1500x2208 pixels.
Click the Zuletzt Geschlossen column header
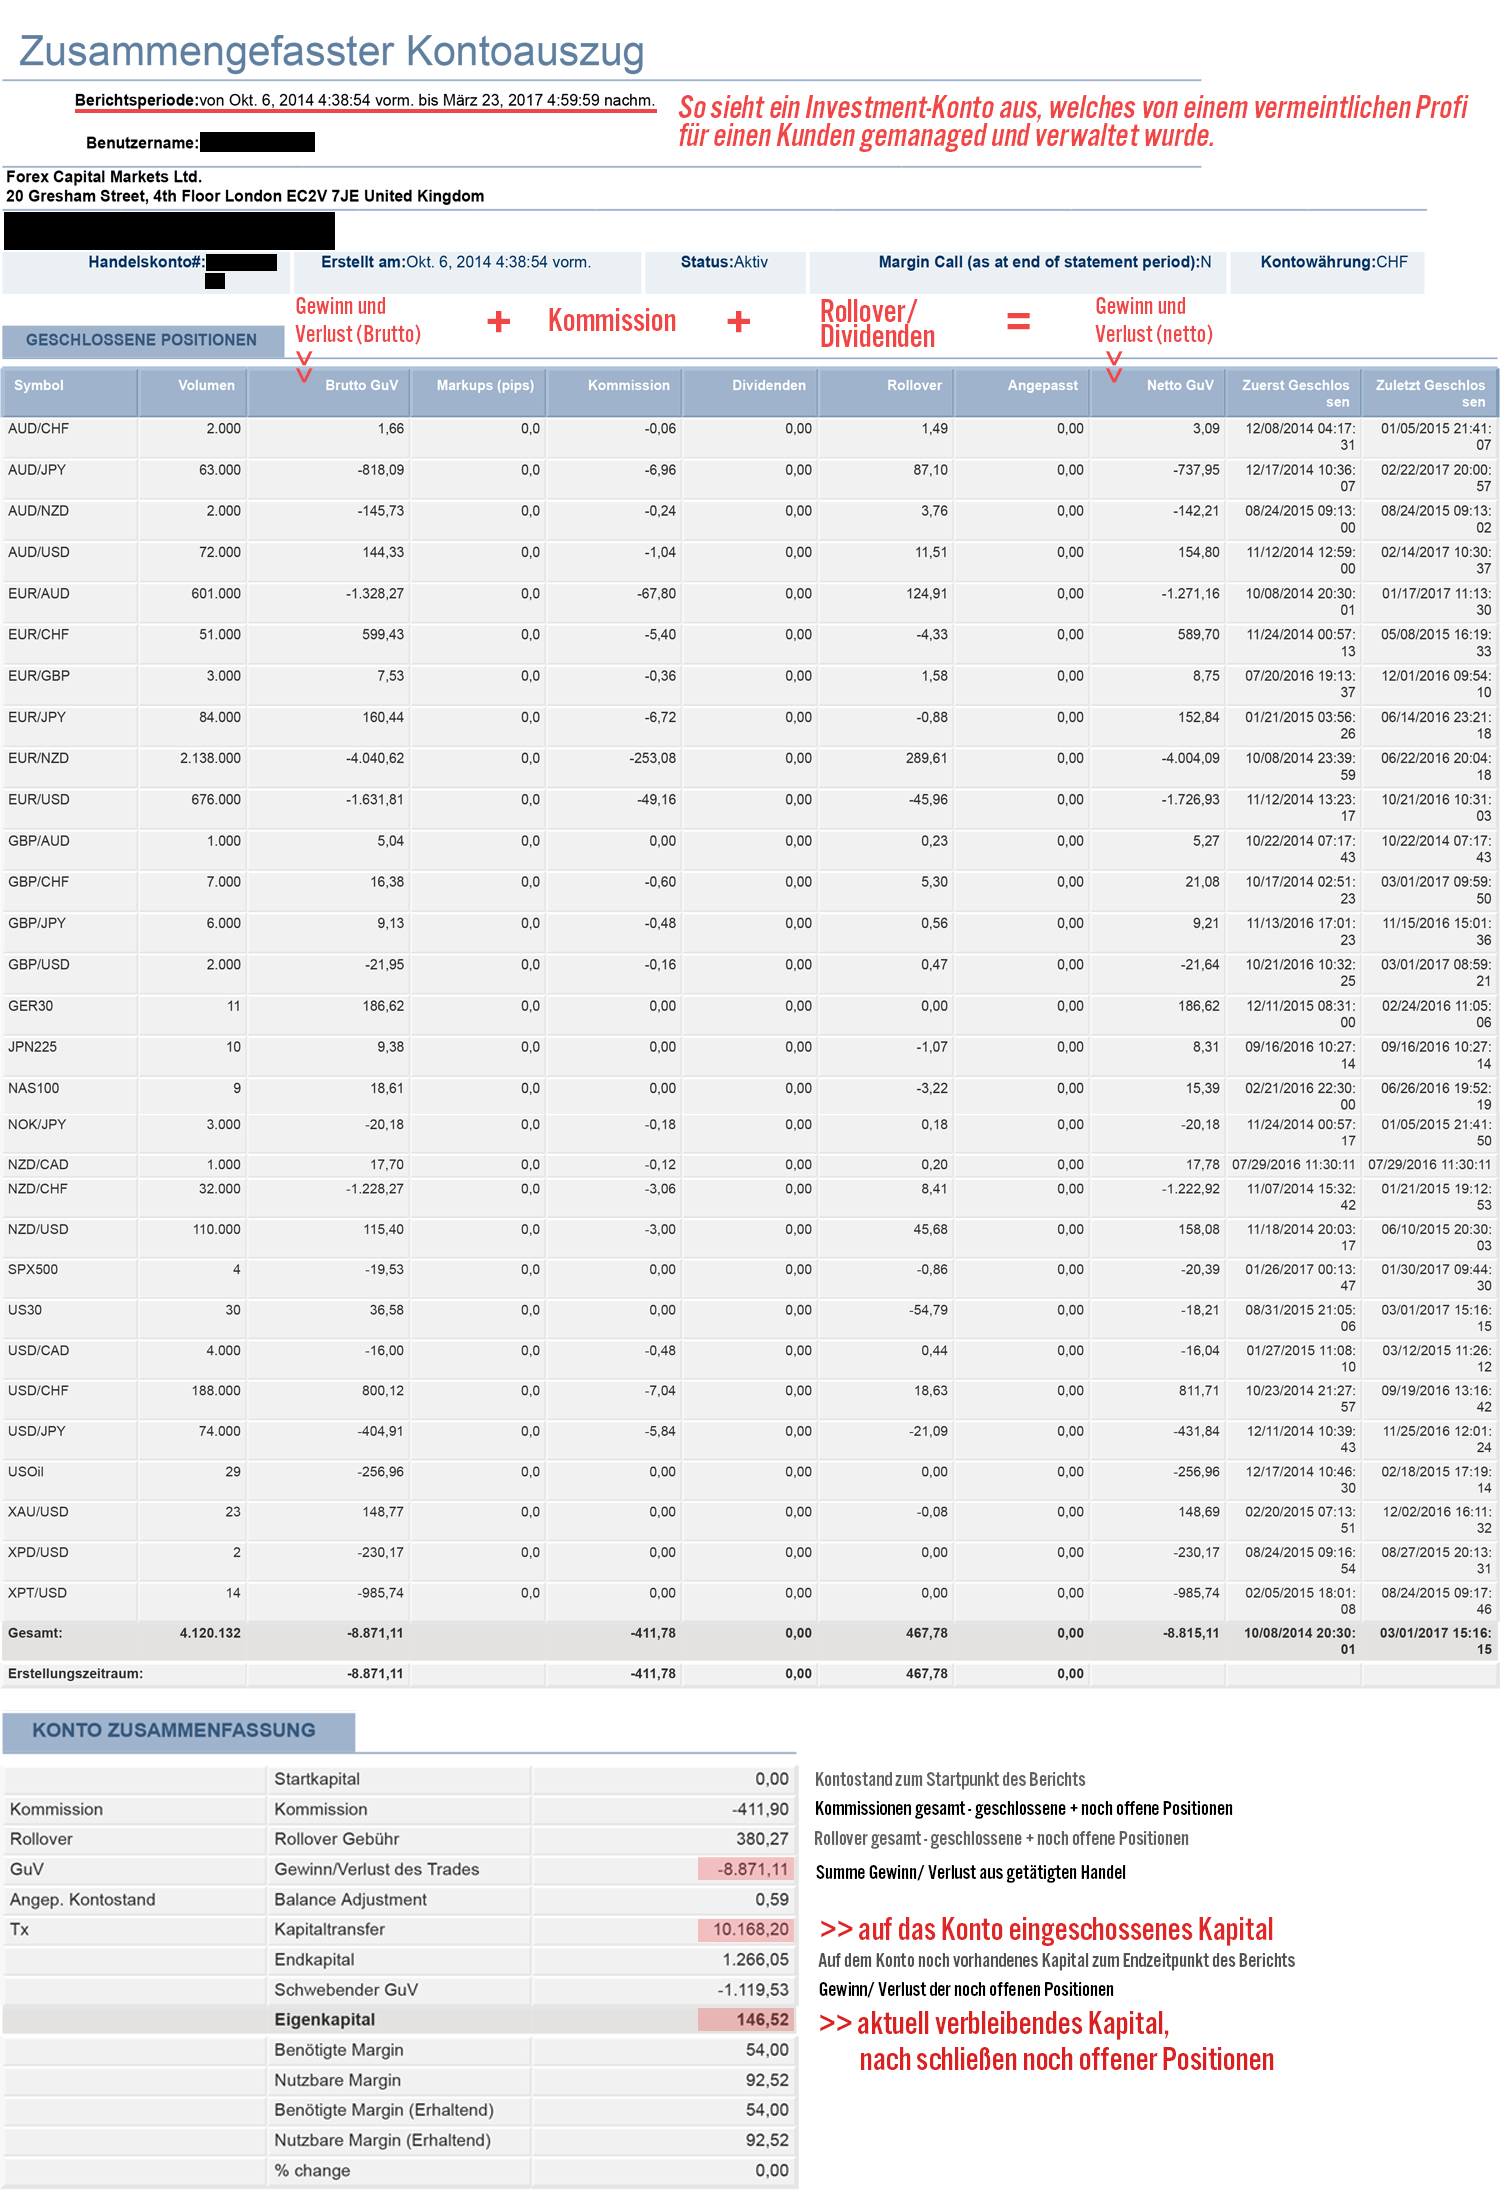[1430, 392]
